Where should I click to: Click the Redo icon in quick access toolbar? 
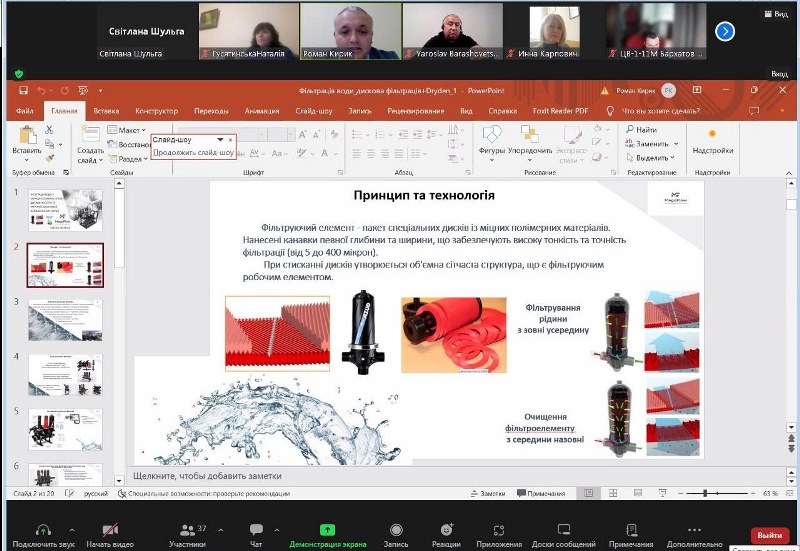(x=65, y=90)
